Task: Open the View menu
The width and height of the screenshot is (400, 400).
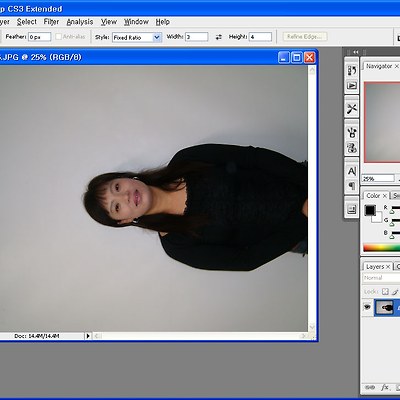Action: coord(109,22)
